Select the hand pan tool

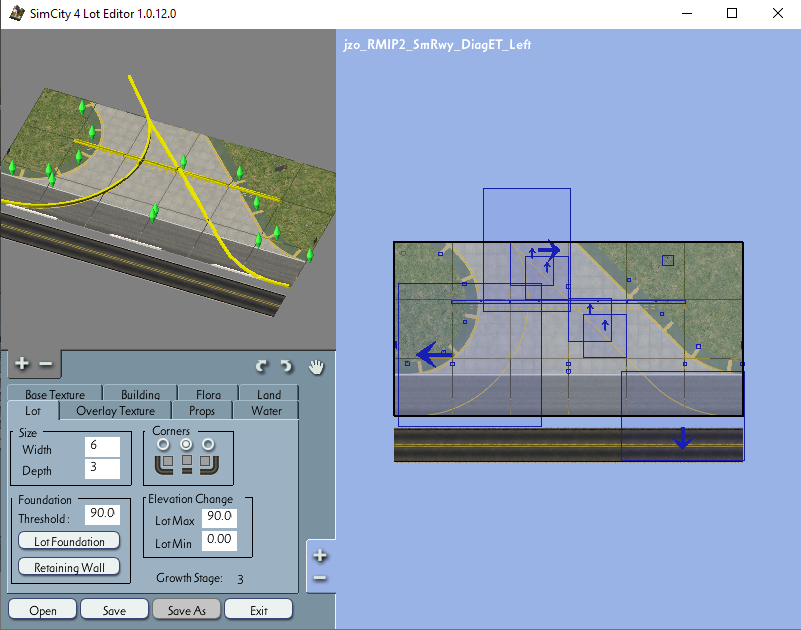(x=316, y=366)
